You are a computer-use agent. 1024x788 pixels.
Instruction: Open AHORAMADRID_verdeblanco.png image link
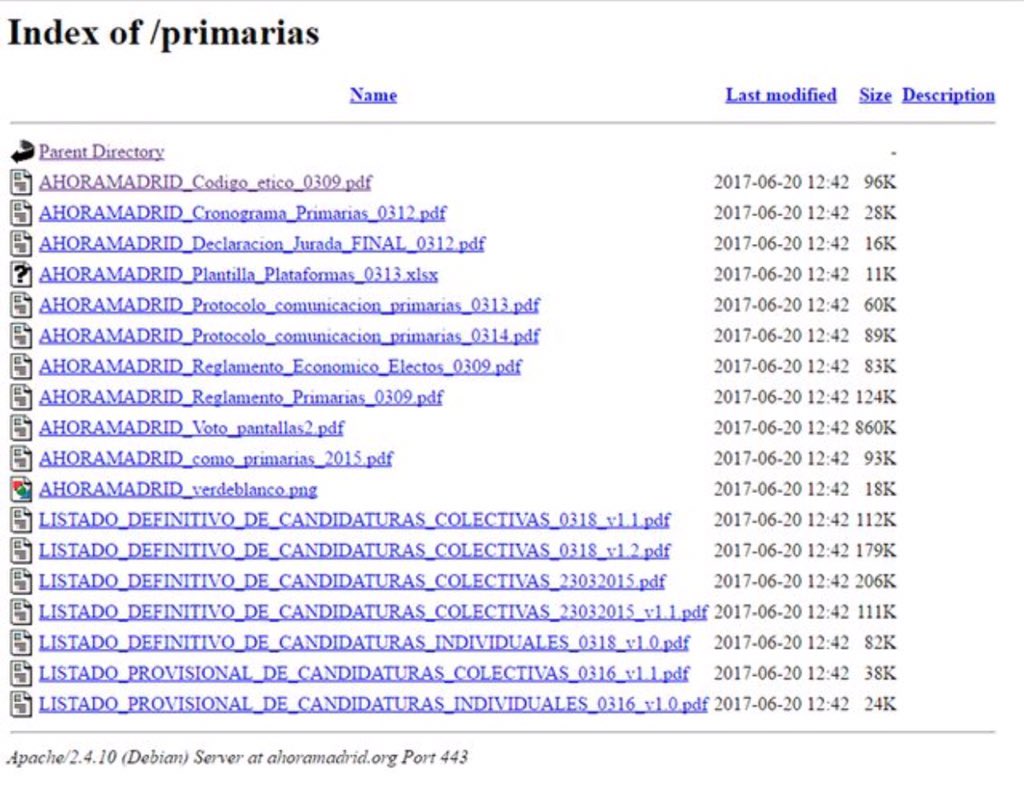point(178,489)
